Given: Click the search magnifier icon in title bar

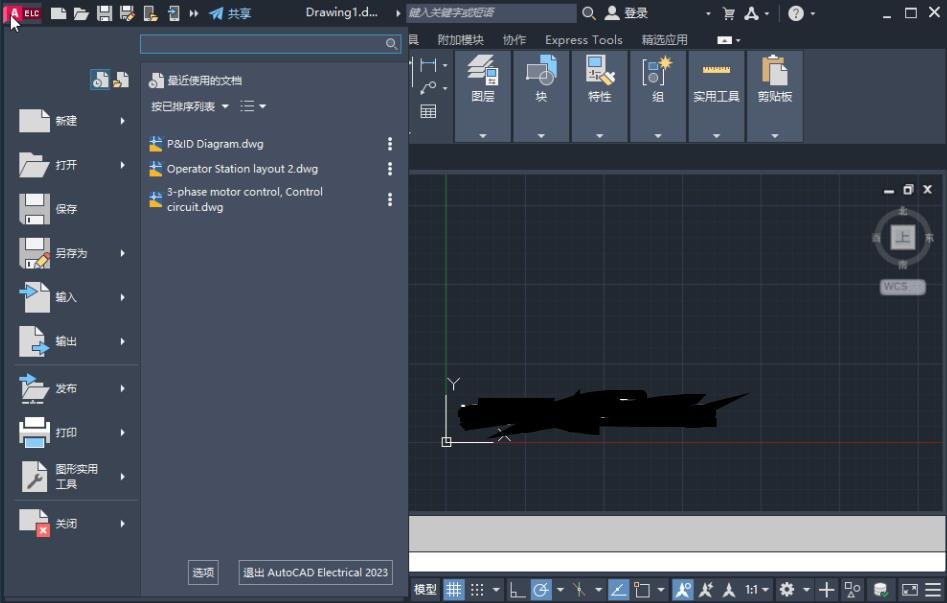Looking at the screenshot, I should [x=589, y=13].
